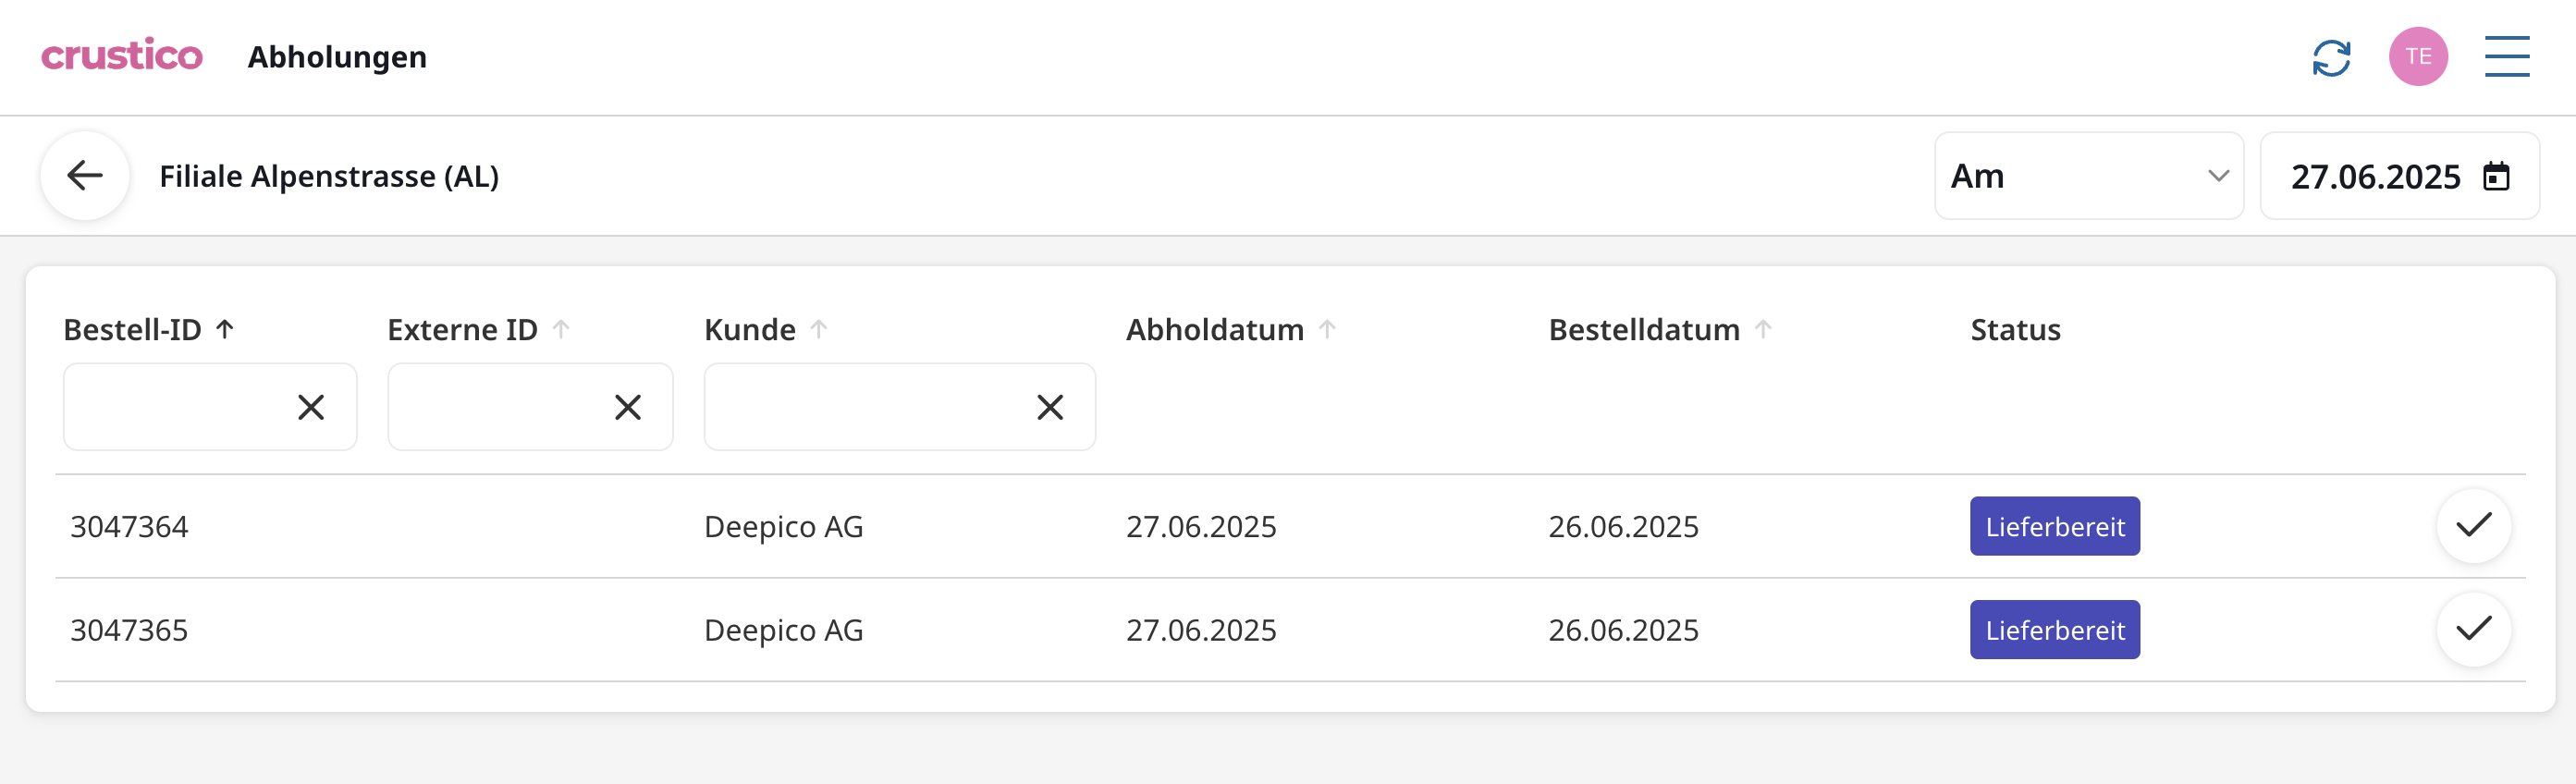The width and height of the screenshot is (2576, 784).
Task: Select the Abholungen menu item
Action: 337,57
